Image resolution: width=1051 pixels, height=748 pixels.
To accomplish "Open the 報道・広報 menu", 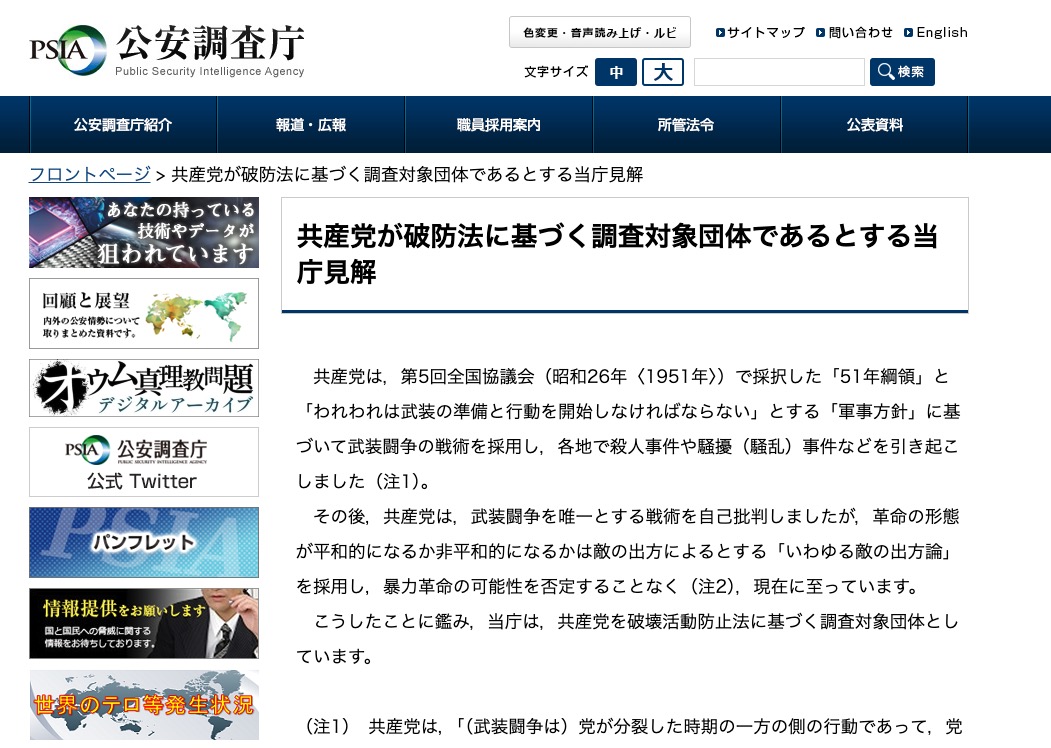I will pyautogui.click(x=311, y=125).
